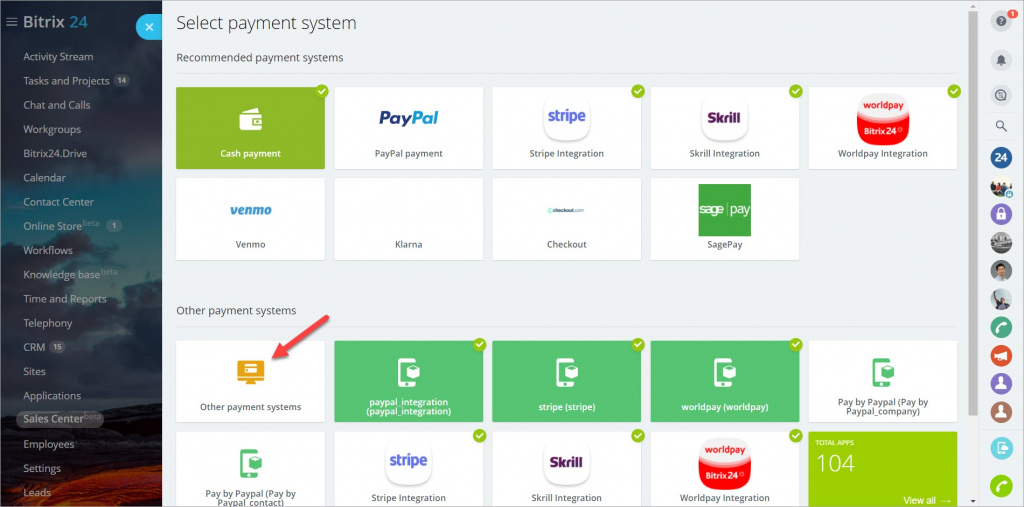Select the Cash payment tile
Viewport: 1024px width, 507px height.
(x=250, y=128)
